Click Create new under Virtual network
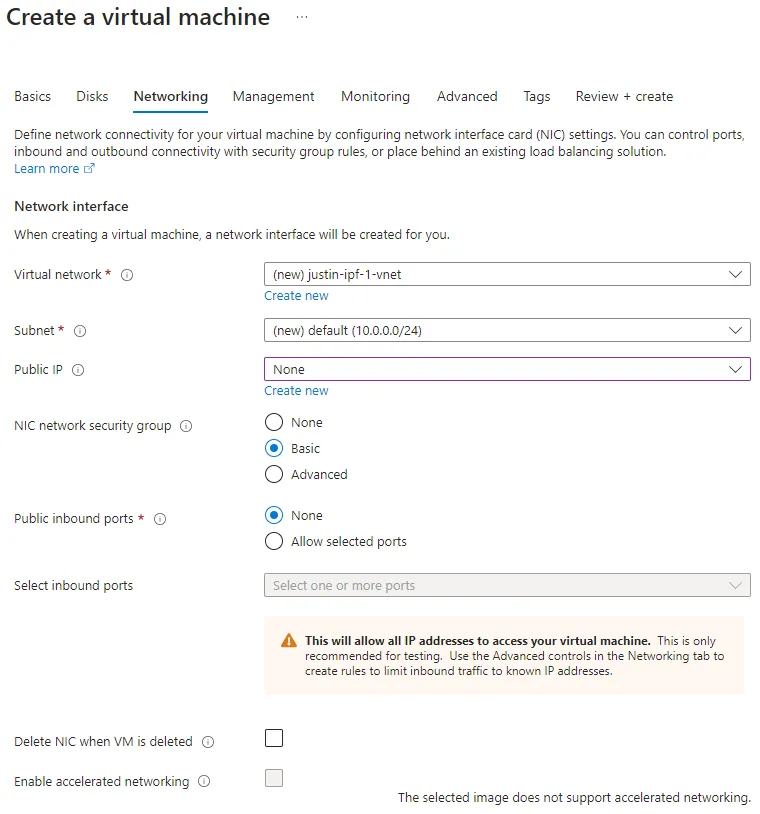Viewport: 760px width, 814px height. 296,296
